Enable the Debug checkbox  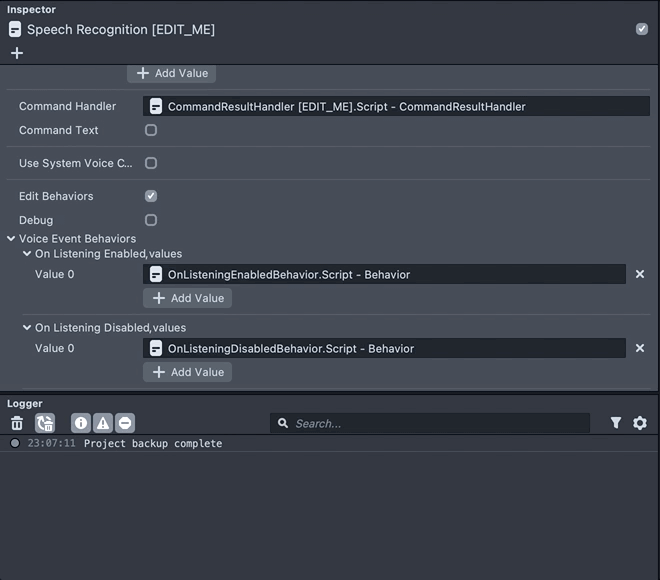151,220
